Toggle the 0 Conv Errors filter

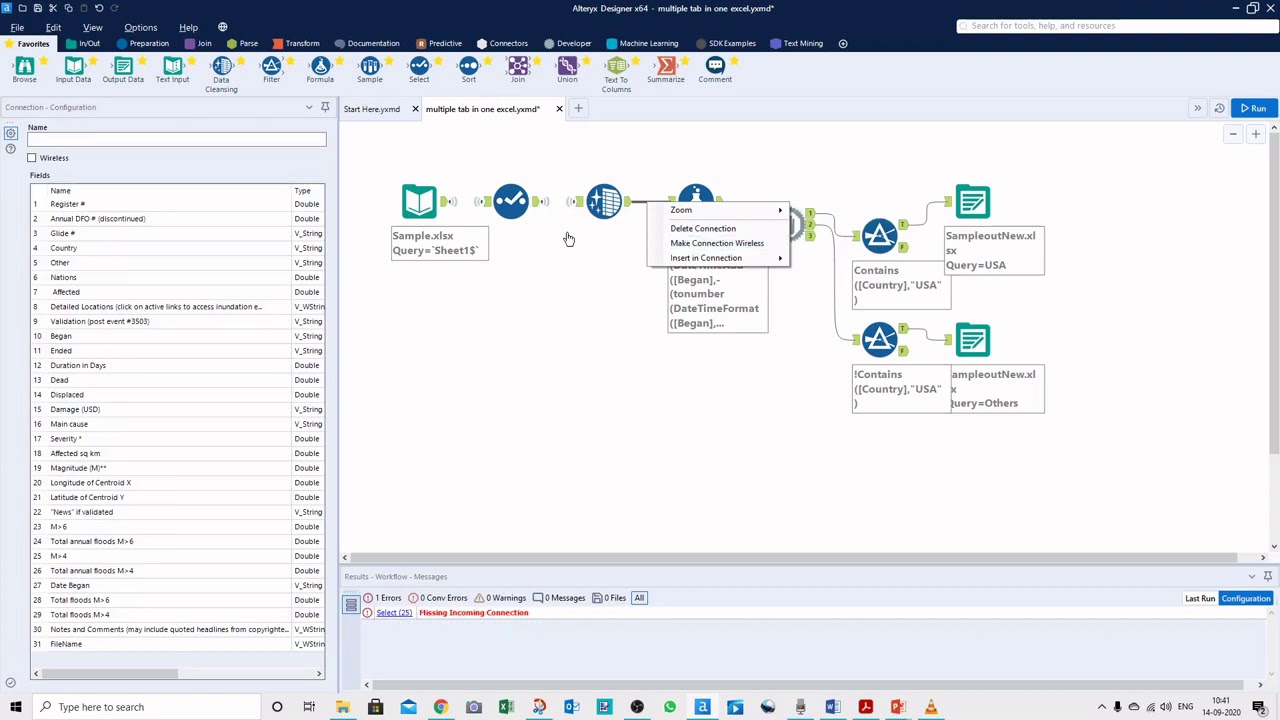click(438, 598)
